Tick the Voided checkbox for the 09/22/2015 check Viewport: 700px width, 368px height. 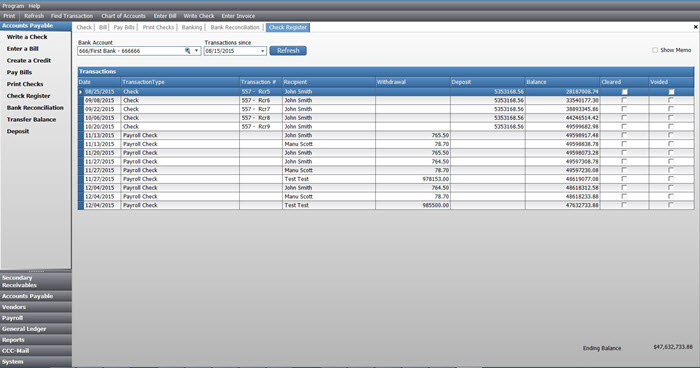[x=671, y=109]
